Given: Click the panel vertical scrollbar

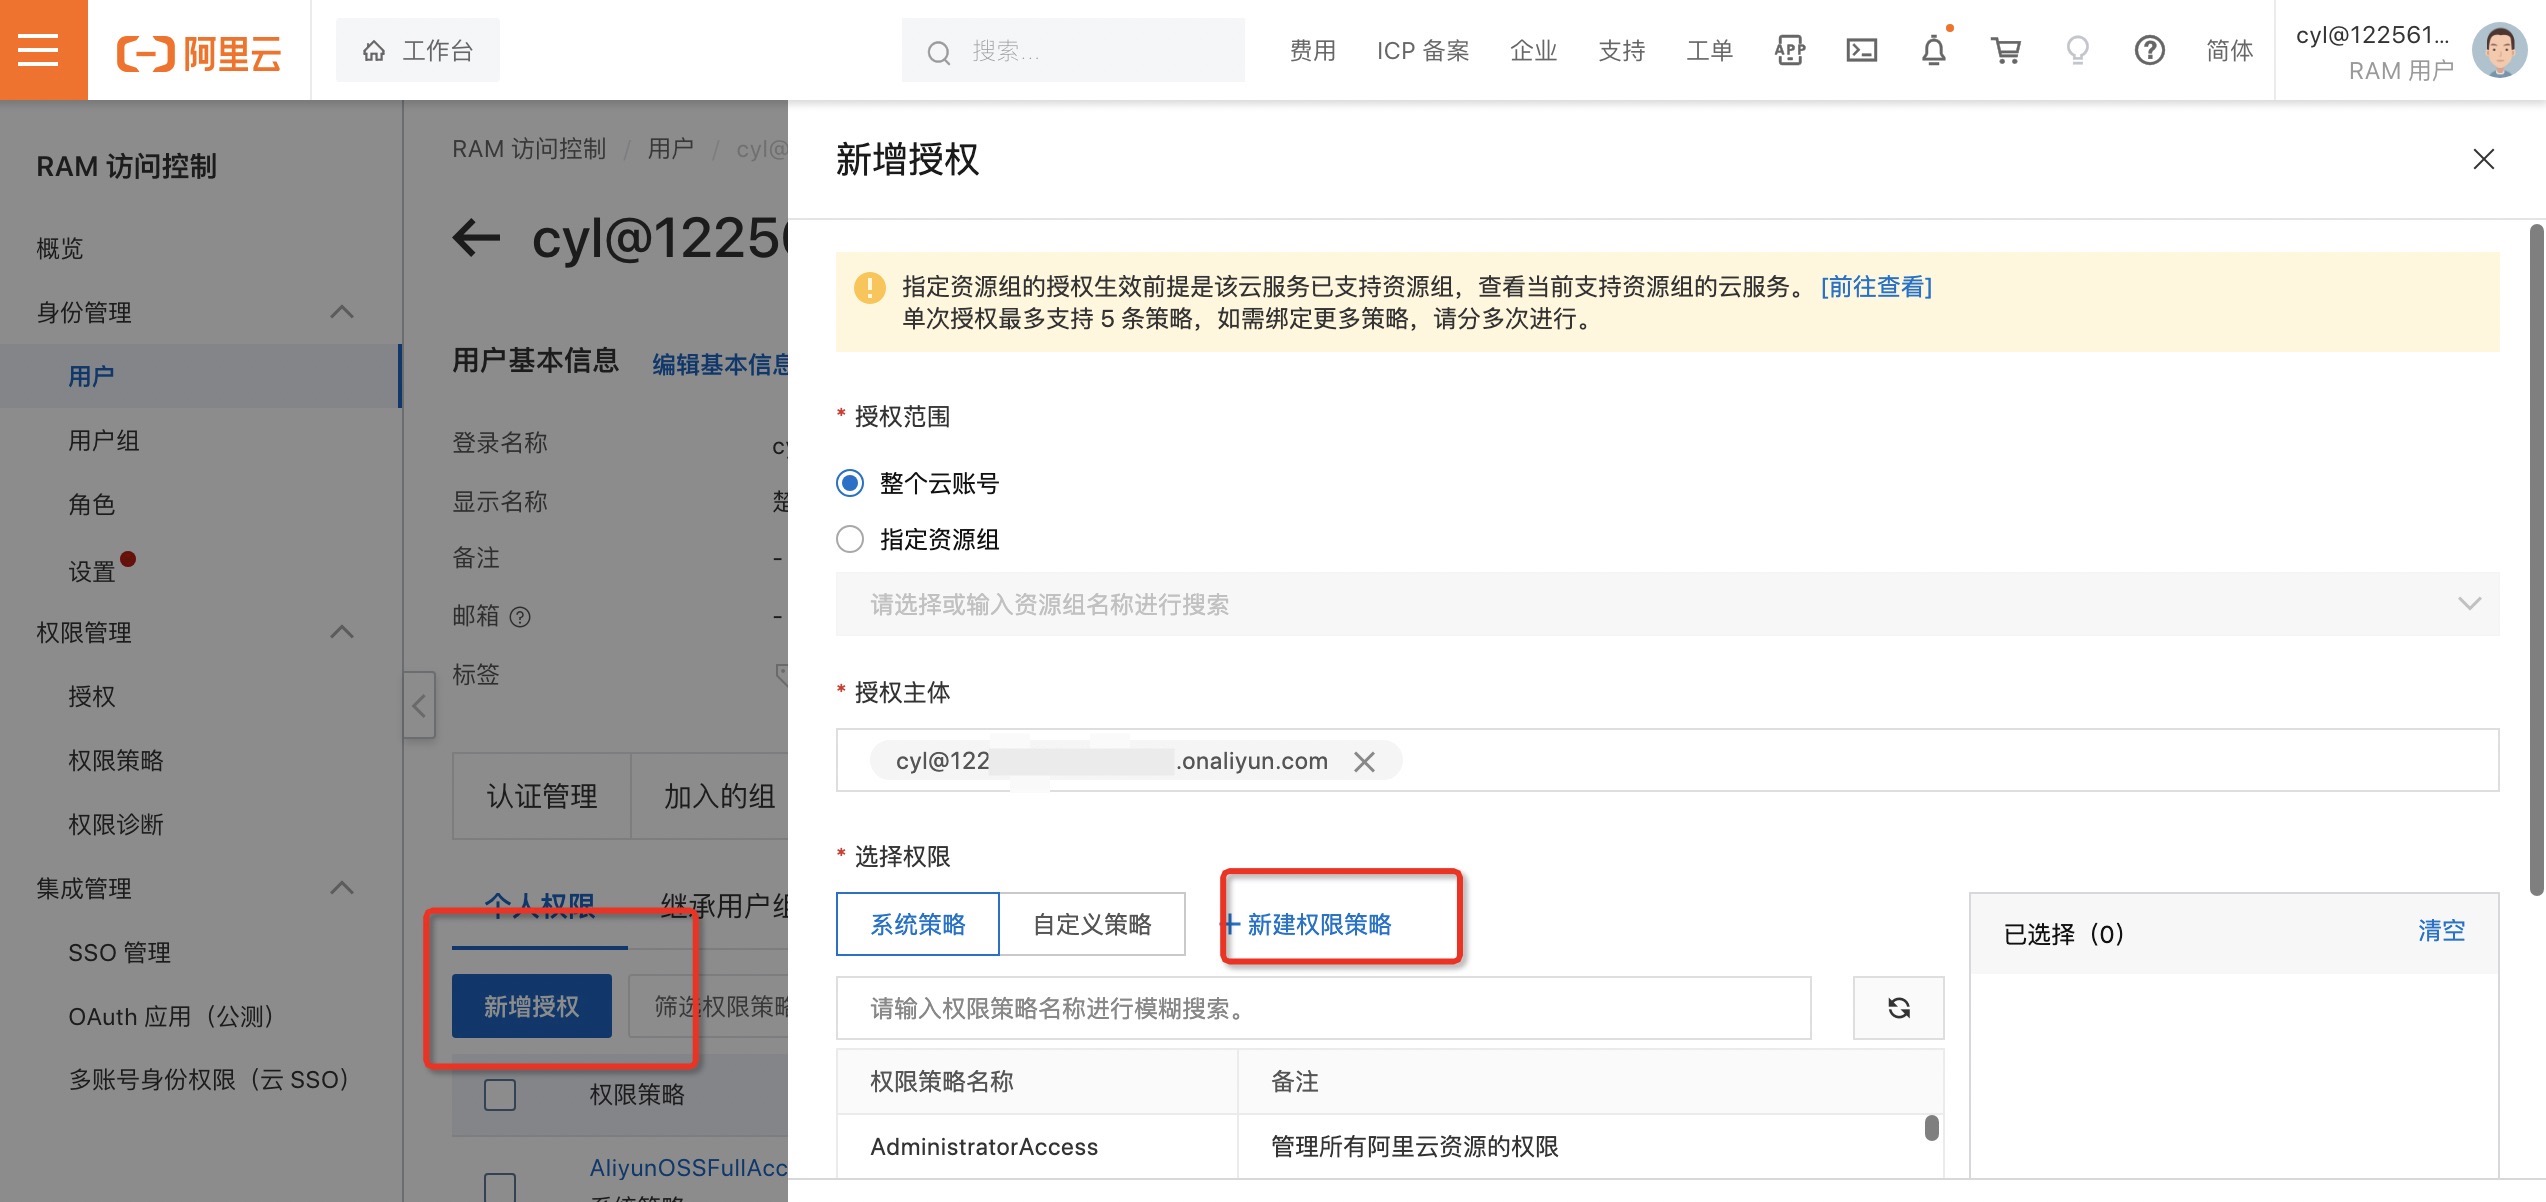Looking at the screenshot, I should pyautogui.click(x=2537, y=560).
